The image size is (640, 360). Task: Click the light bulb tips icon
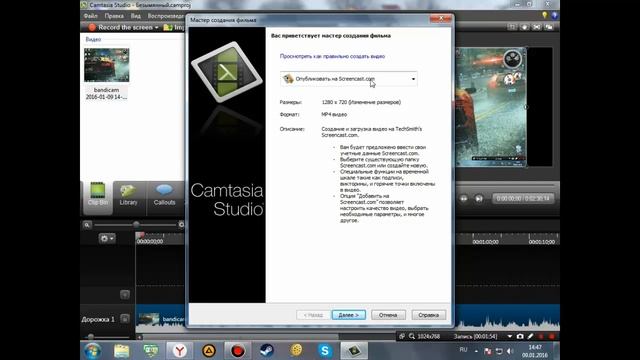pos(544,15)
